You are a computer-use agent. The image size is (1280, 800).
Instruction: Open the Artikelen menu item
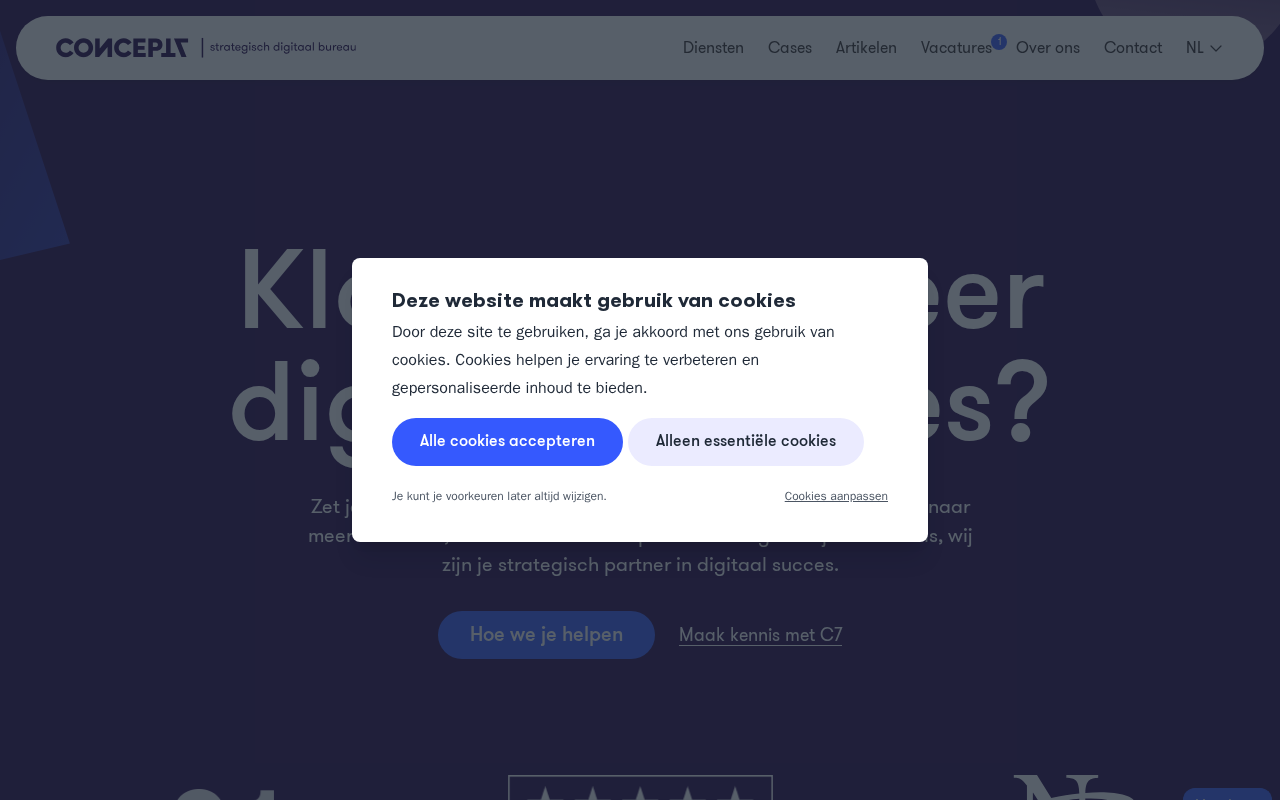click(x=866, y=48)
